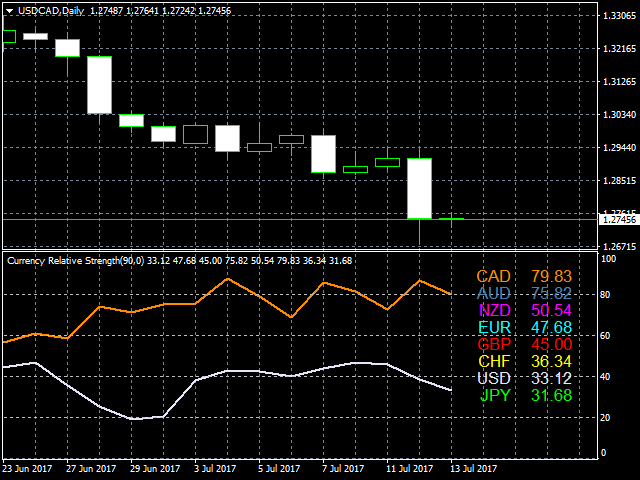
Task: Click the CAD currency label
Action: click(x=493, y=276)
